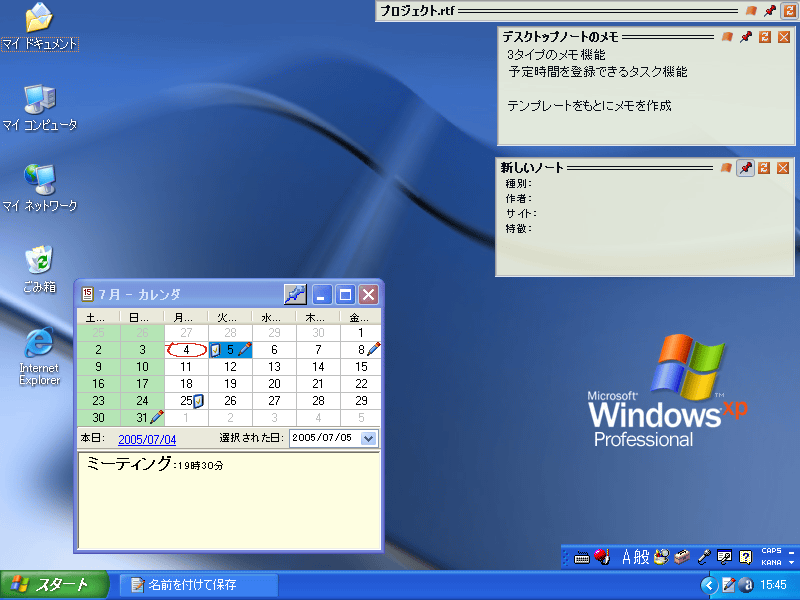The height and width of the screenshot is (600, 800).
Task: Click the 特徴: line in 新しいノート
Action: pyautogui.click(x=518, y=229)
